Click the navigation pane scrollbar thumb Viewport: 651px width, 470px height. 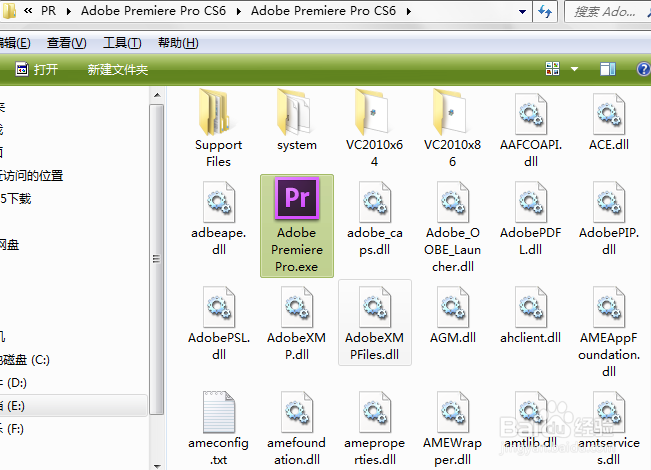tap(157, 259)
